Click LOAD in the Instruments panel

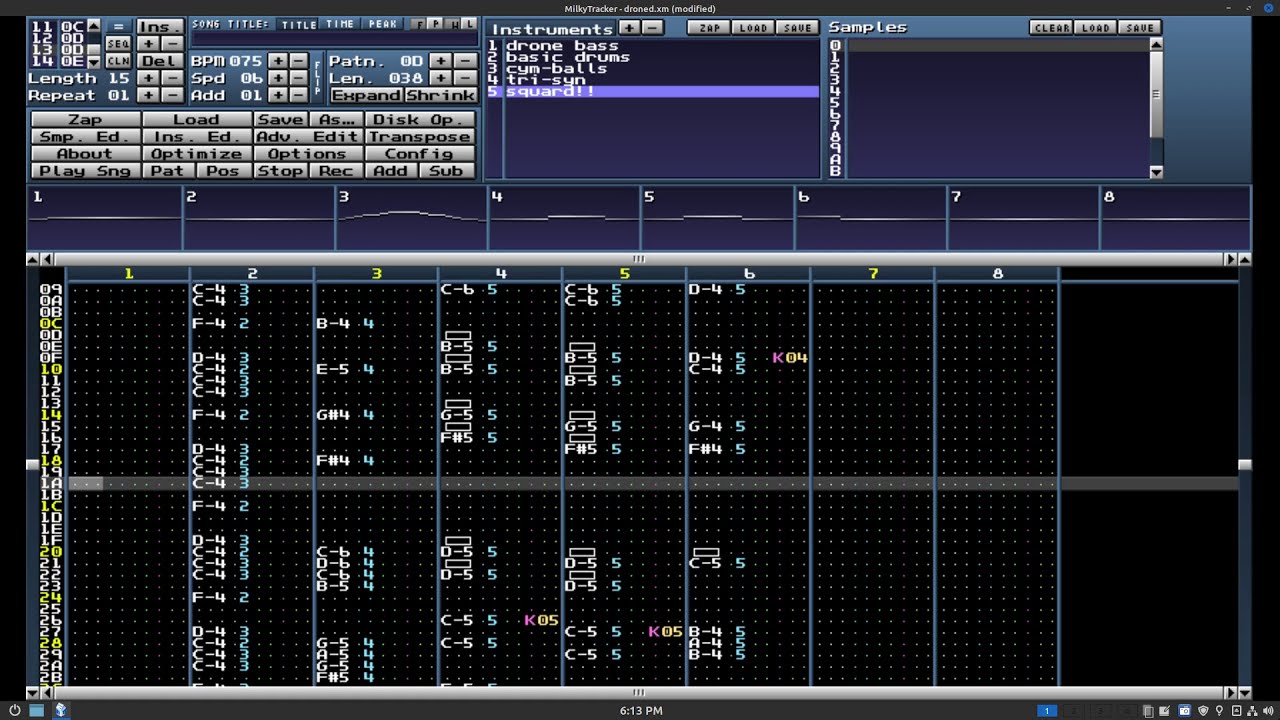click(753, 28)
